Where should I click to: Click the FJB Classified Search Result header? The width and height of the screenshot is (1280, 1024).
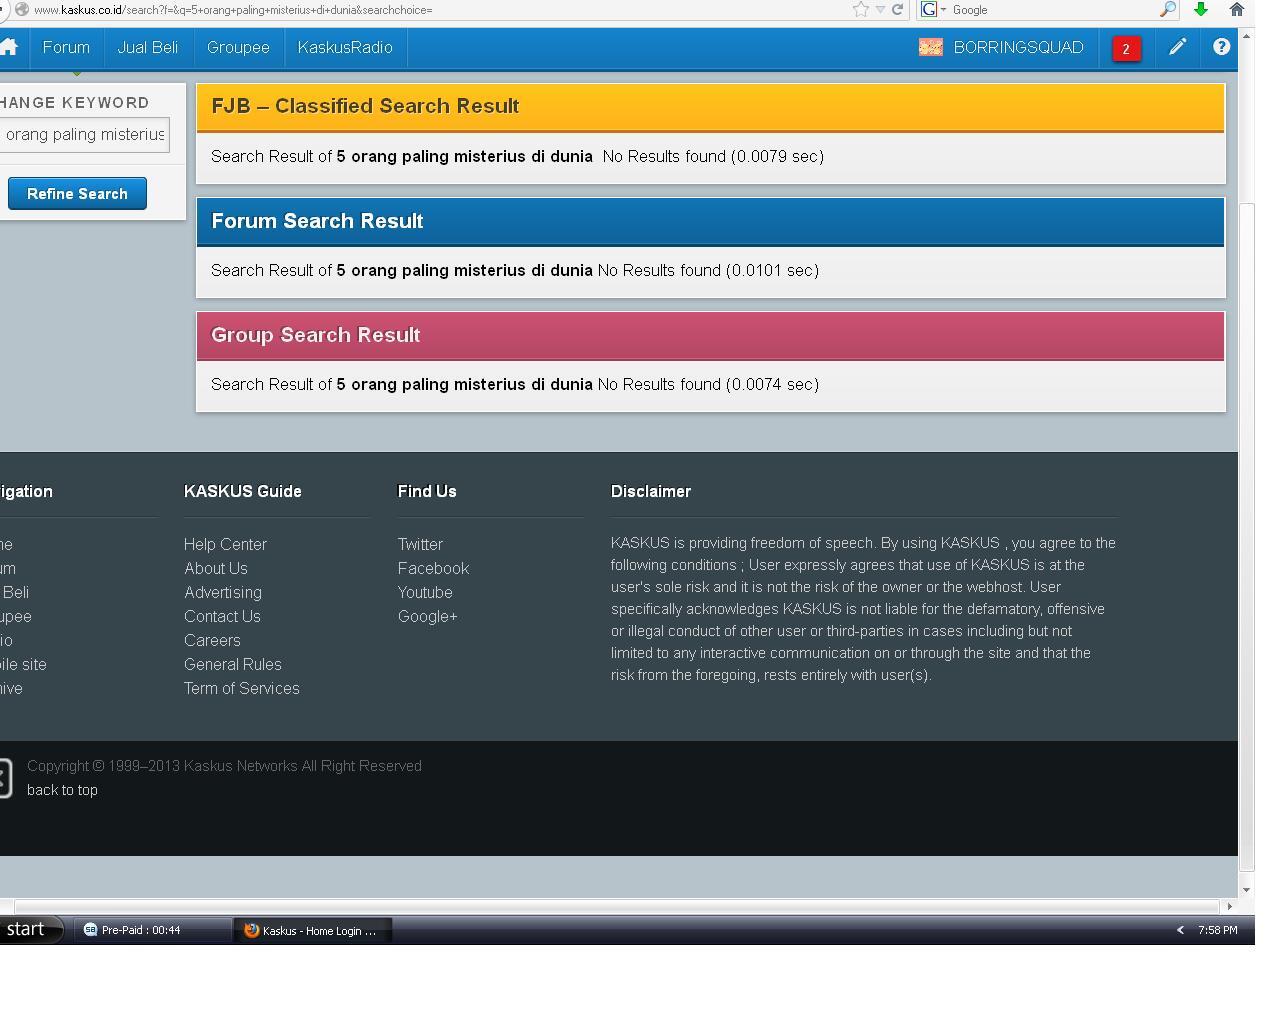[x=710, y=107]
